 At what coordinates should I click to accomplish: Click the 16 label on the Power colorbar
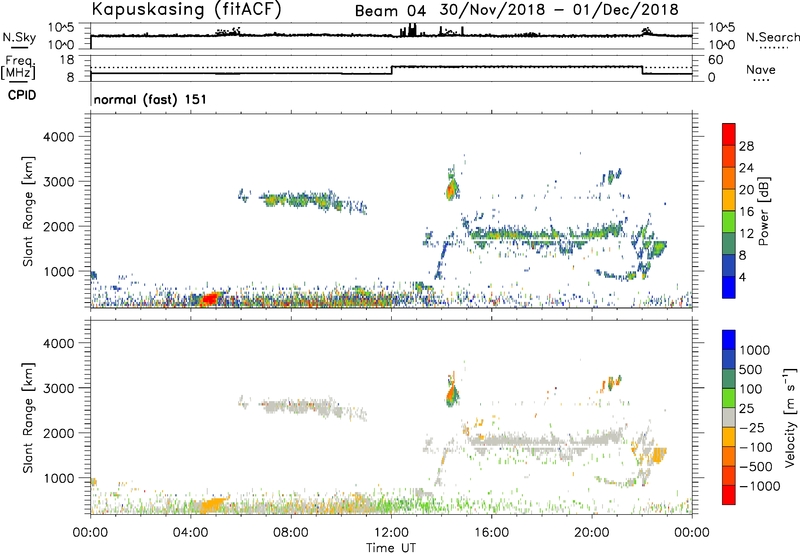click(746, 212)
